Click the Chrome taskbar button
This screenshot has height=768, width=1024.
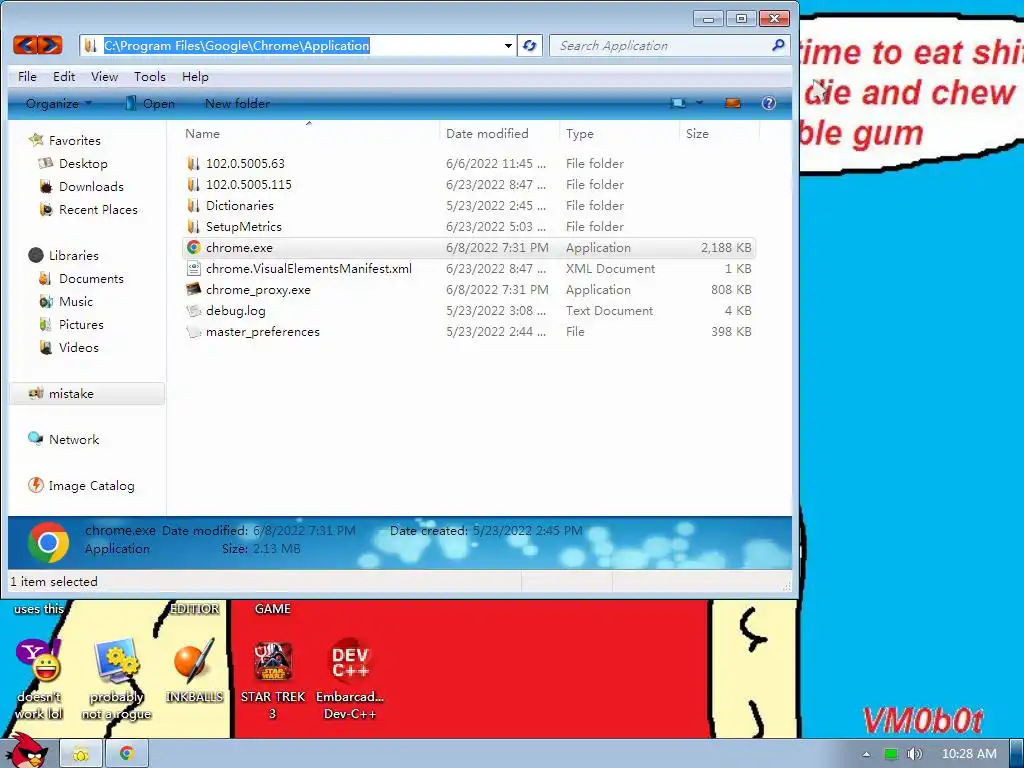tap(127, 754)
